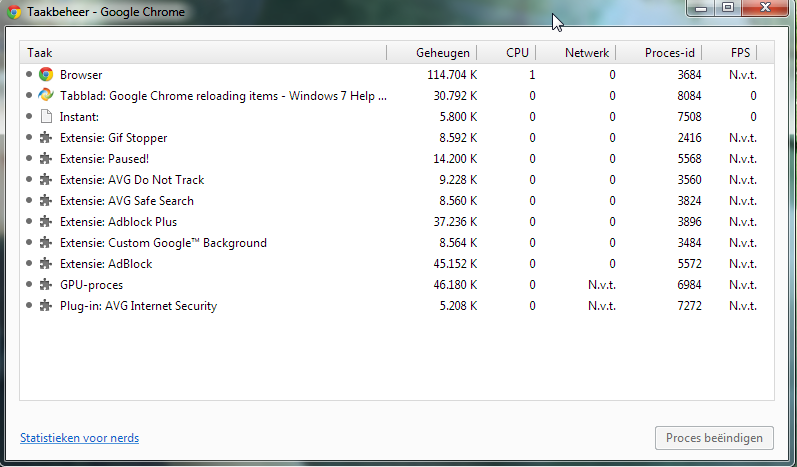Image resolution: width=797 pixels, height=467 pixels.
Task: Click the tab icon for Windows 7 Help
Action: [x=46, y=96]
